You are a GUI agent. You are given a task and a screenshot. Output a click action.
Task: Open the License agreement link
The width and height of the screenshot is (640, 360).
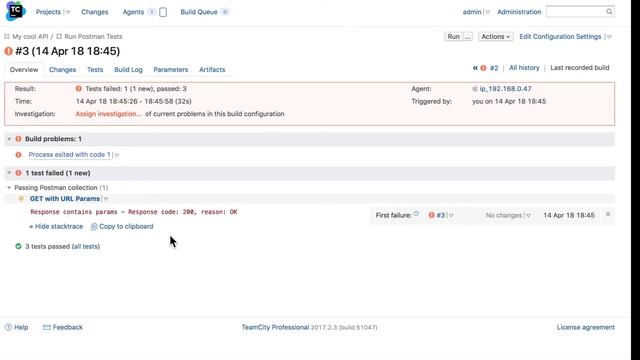(x=586, y=327)
